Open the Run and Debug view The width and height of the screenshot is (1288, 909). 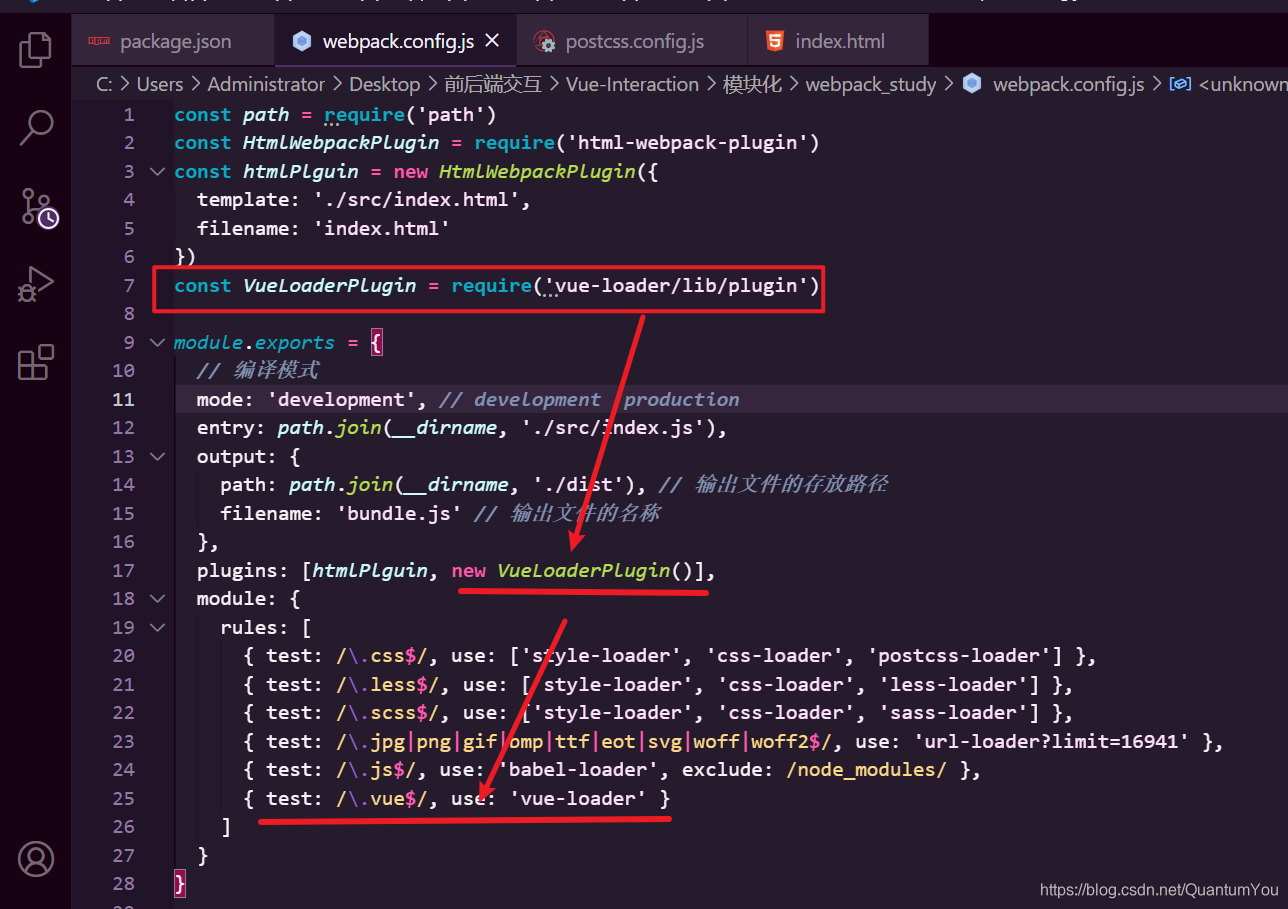pyautogui.click(x=36, y=285)
